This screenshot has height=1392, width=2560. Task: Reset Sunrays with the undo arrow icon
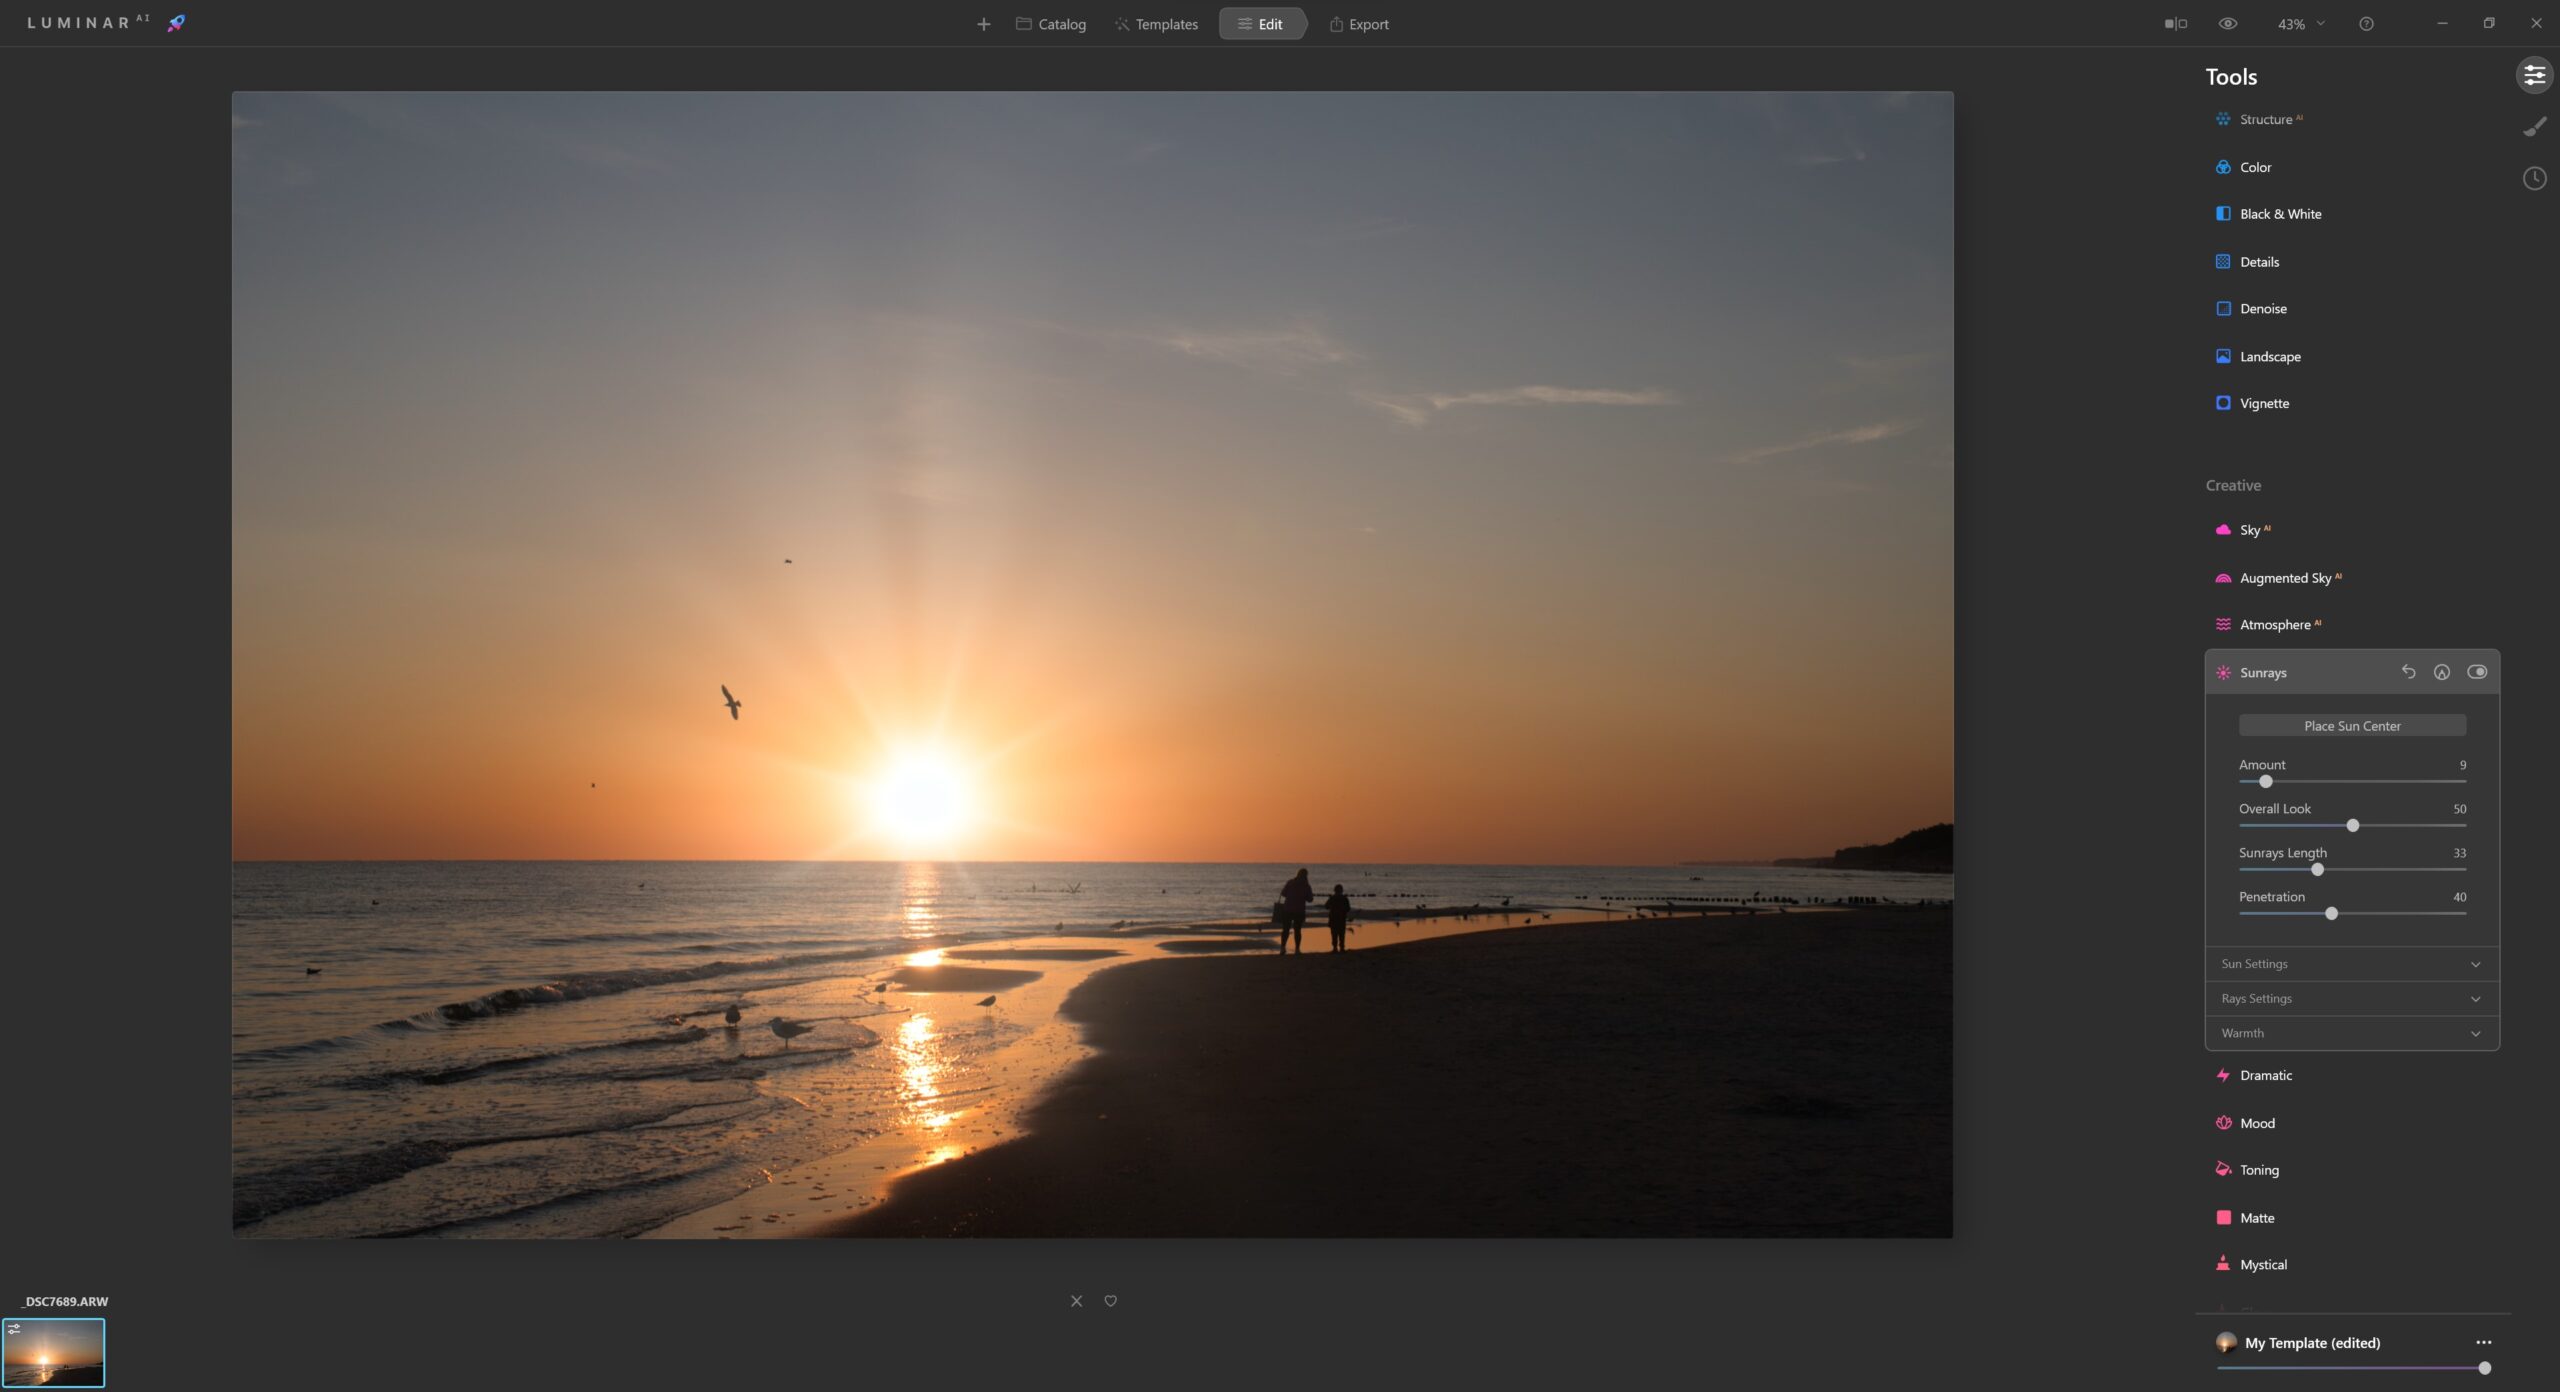click(x=2408, y=672)
